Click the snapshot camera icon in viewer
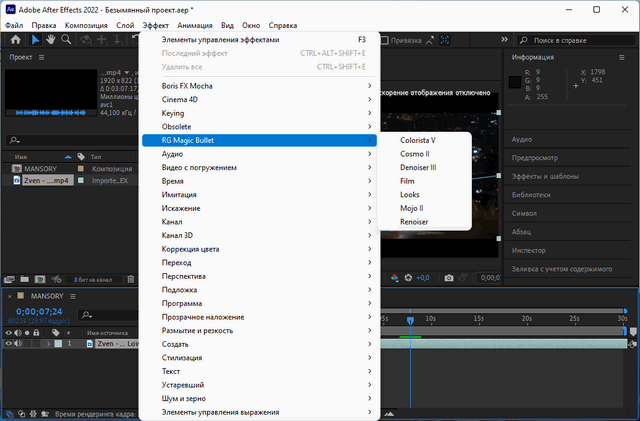 [449, 278]
